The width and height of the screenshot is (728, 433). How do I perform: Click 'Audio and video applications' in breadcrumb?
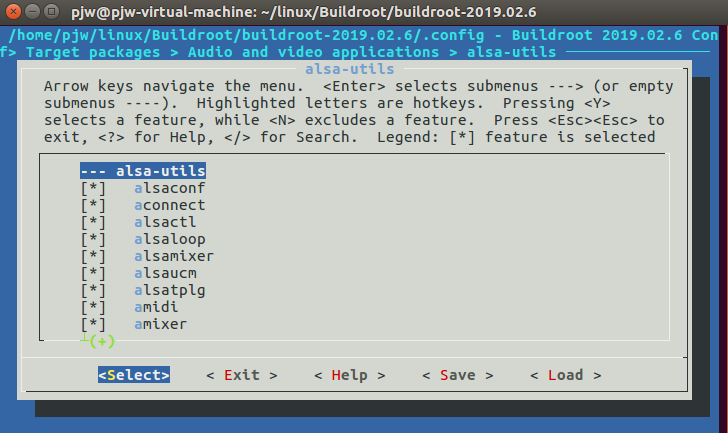point(313,52)
